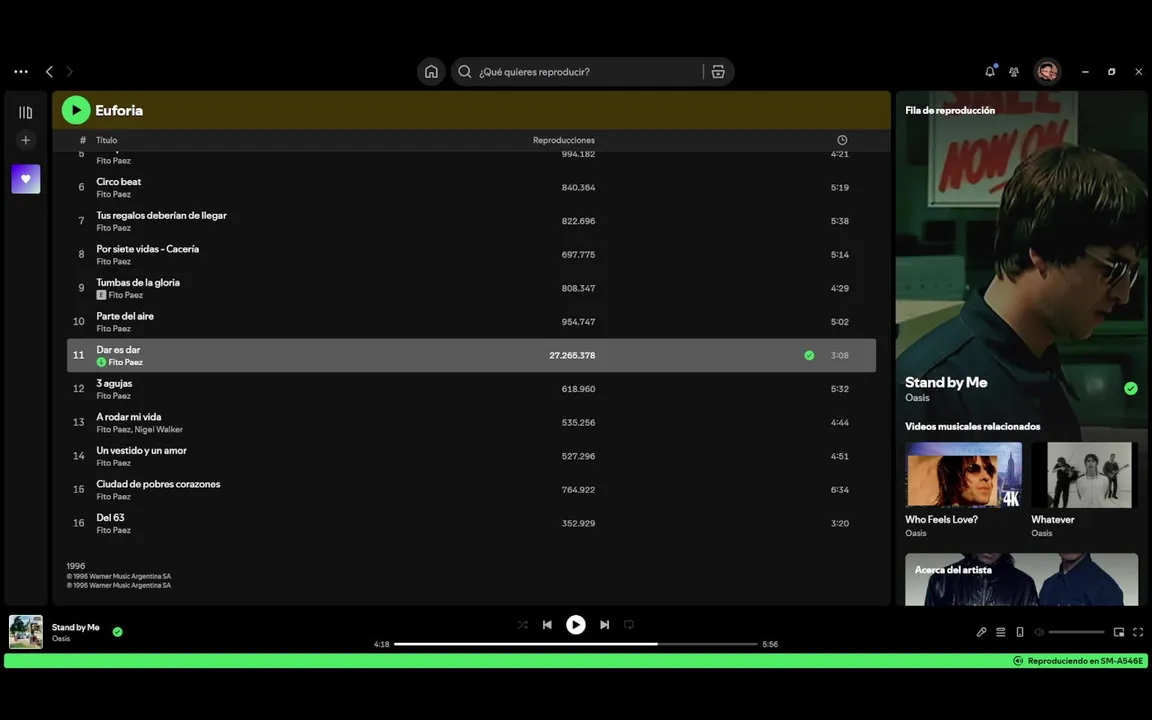
Task: Select the Tumbas de la gloria track
Action: pyautogui.click(x=471, y=288)
